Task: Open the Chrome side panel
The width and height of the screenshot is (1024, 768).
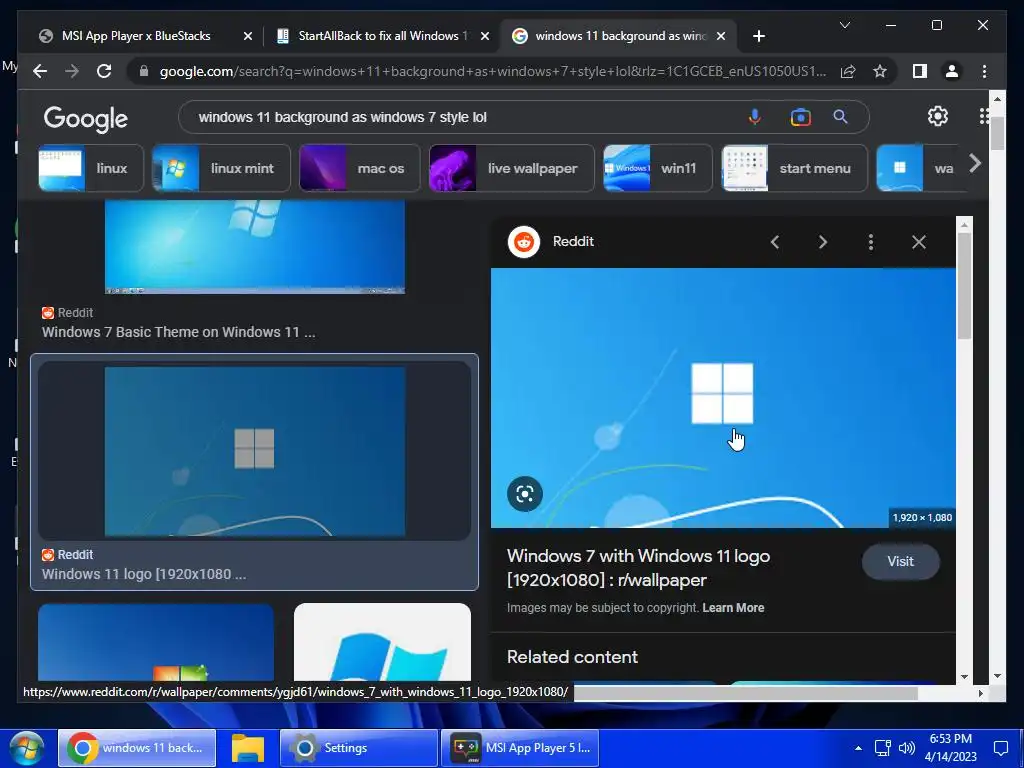Action: [920, 71]
